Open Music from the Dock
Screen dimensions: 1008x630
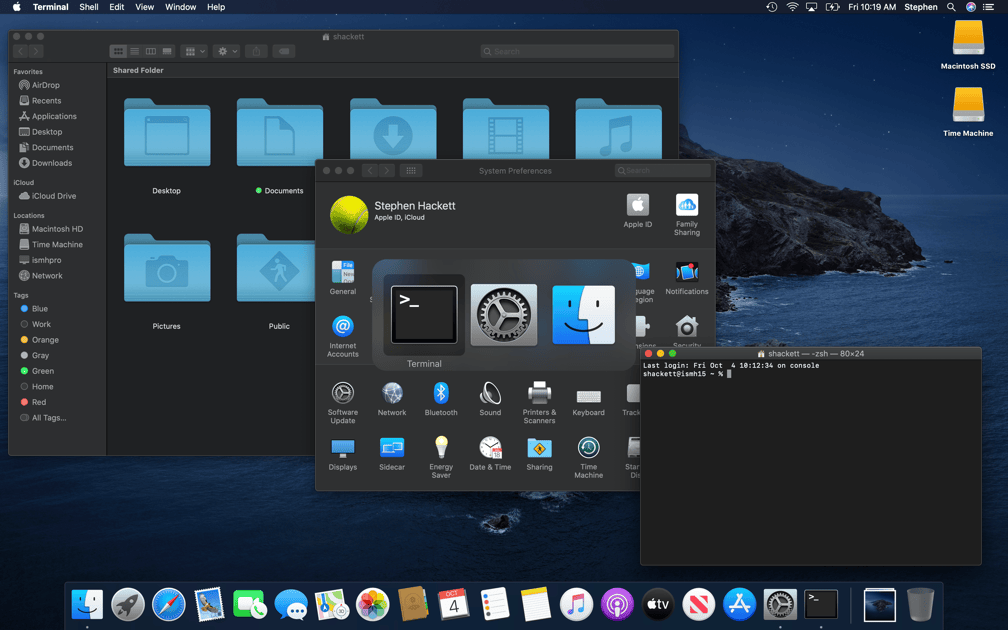(576, 604)
